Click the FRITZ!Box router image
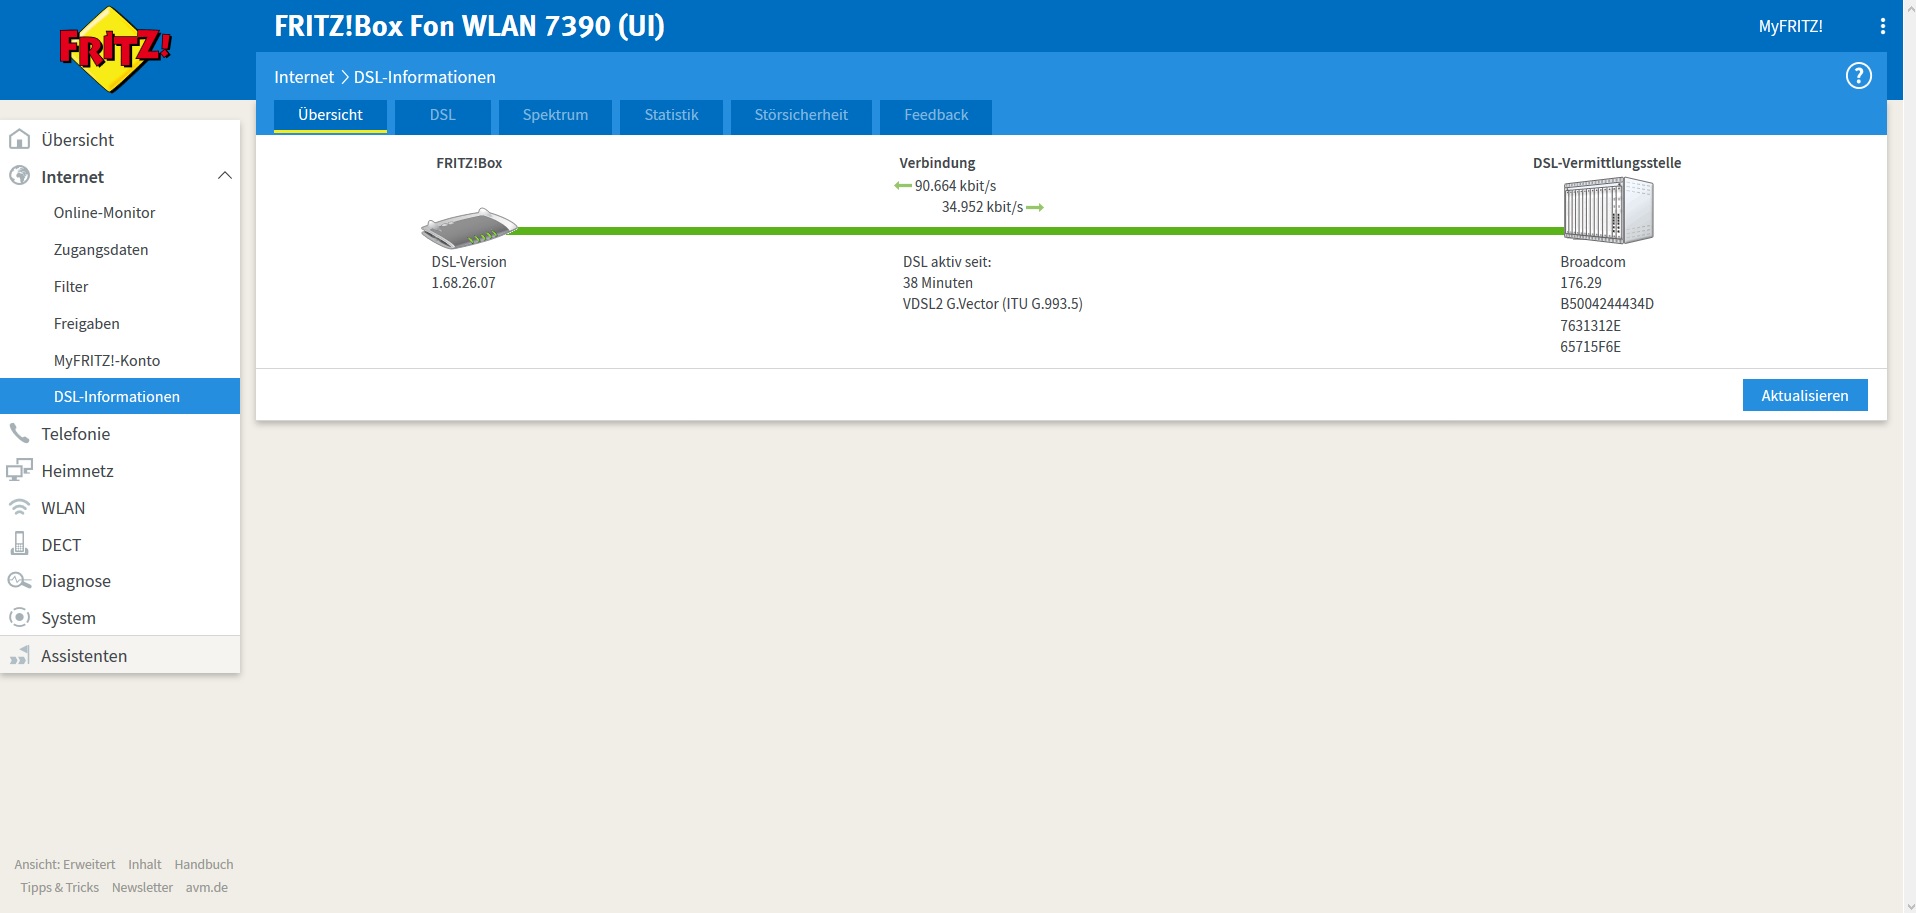 click(x=468, y=228)
